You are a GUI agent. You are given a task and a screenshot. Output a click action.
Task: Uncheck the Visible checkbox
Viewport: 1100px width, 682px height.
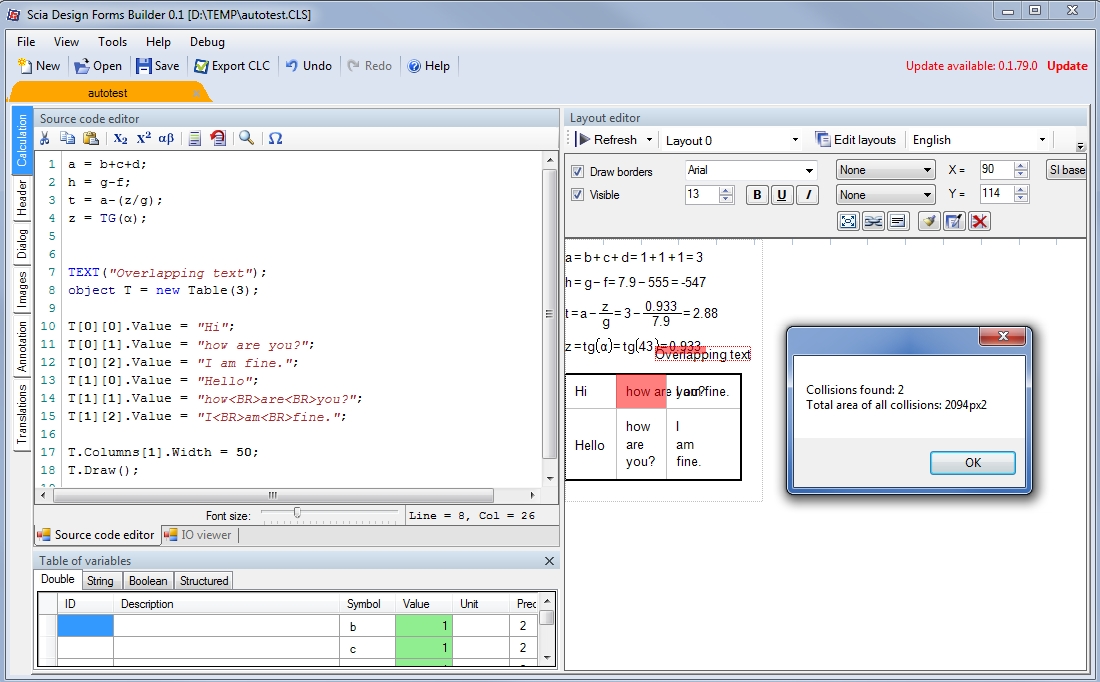(x=577, y=194)
